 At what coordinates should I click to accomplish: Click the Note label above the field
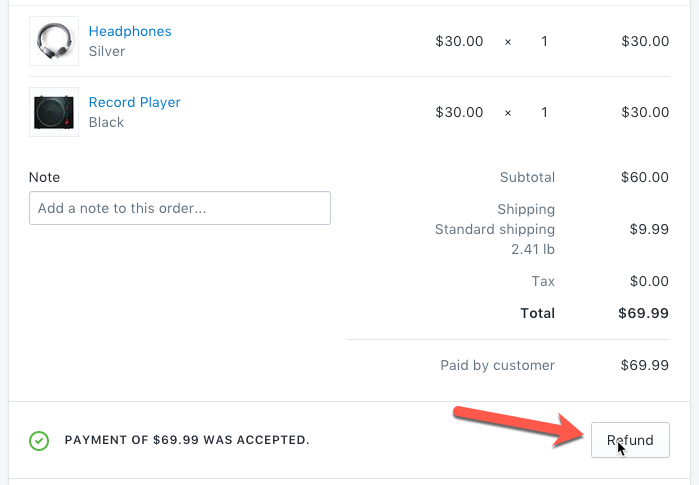[44, 177]
